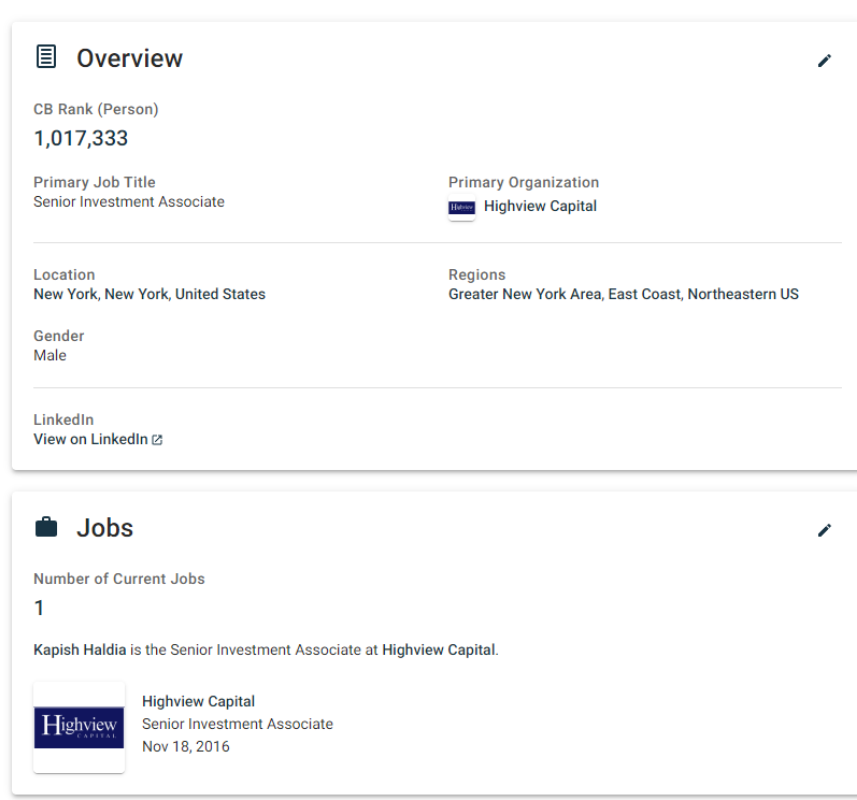Click the New York, New York, United States location
Image resolution: width=857 pixels, height=800 pixels.
point(149,294)
